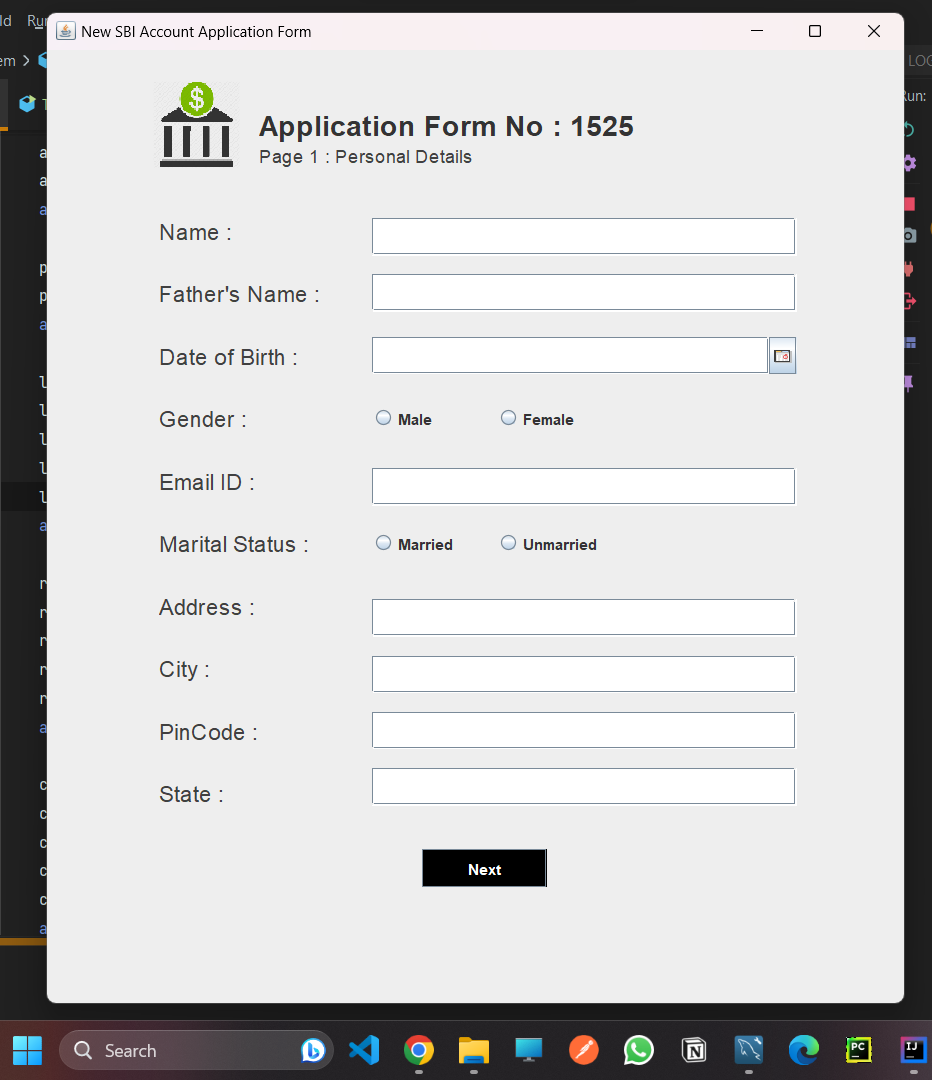
Task: Click the Java icon in the title bar
Action: [65, 31]
